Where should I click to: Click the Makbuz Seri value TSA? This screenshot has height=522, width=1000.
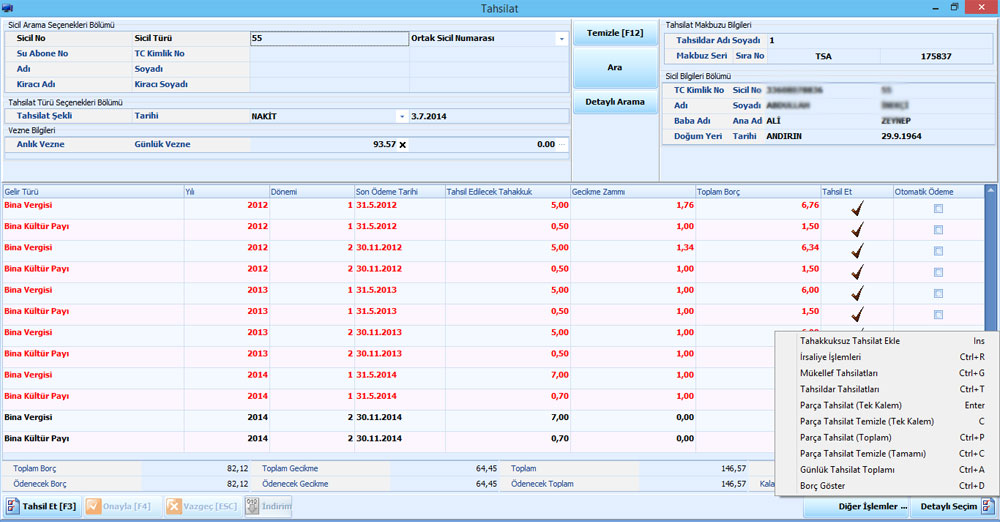pyautogui.click(x=823, y=56)
